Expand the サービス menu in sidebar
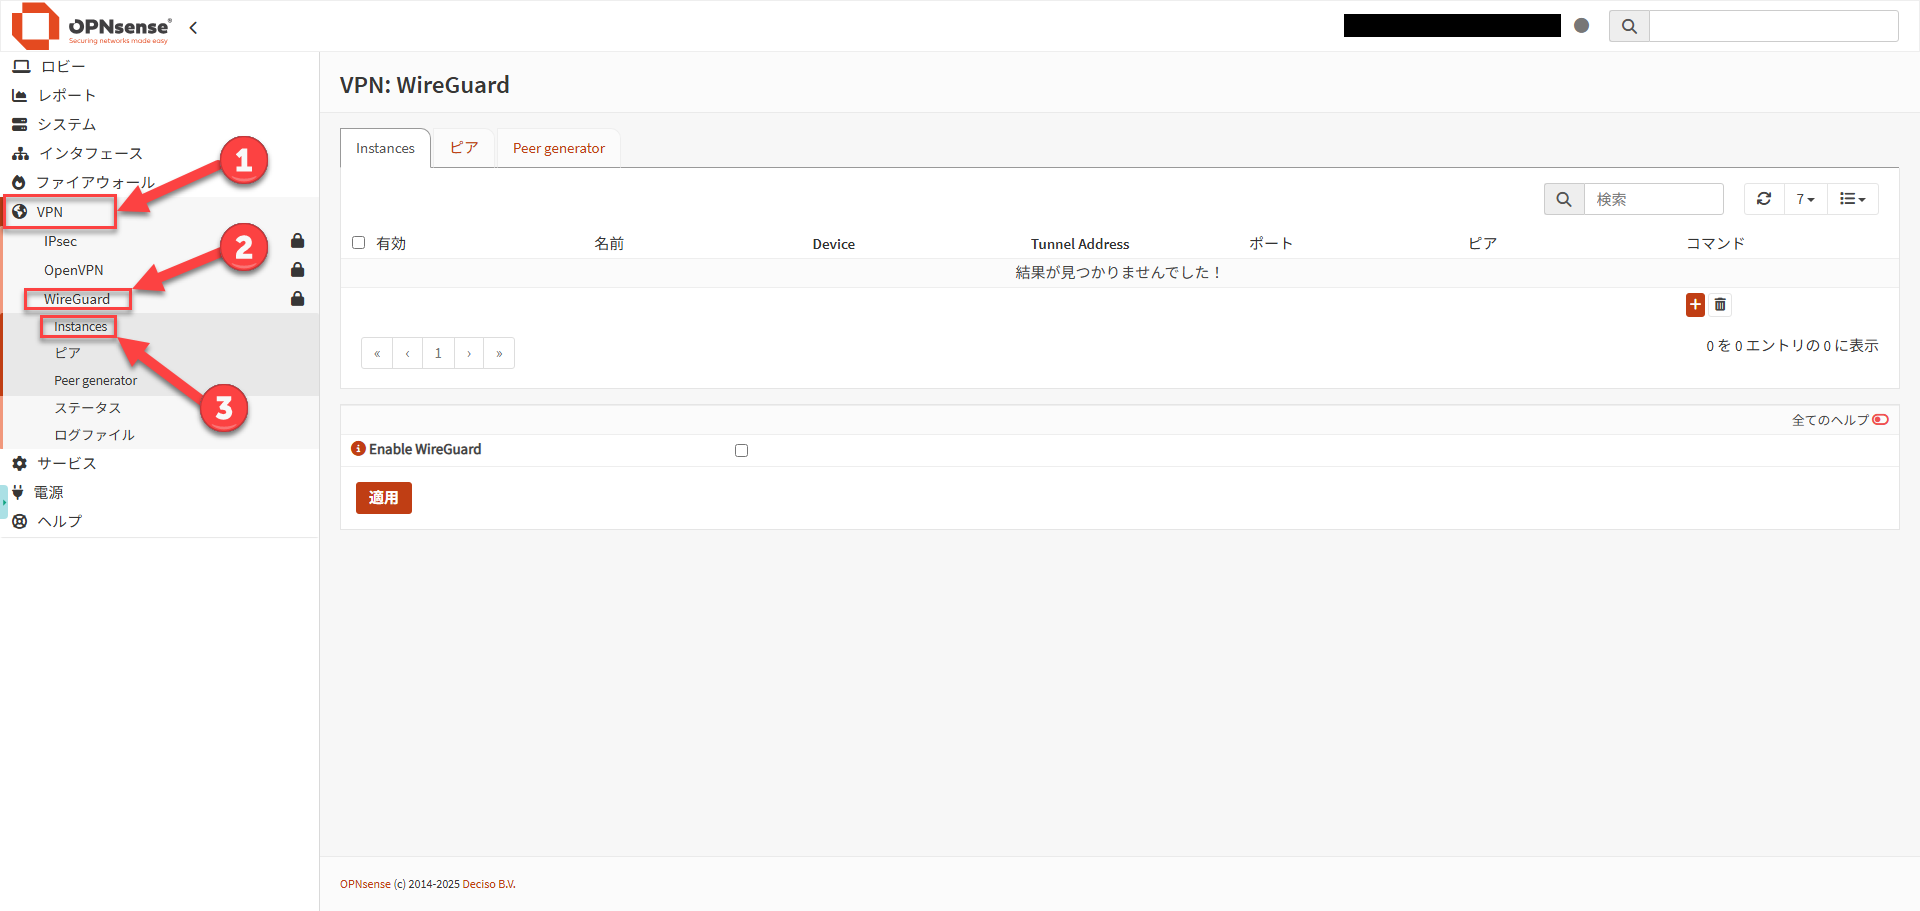This screenshot has height=911, width=1920. click(66, 463)
